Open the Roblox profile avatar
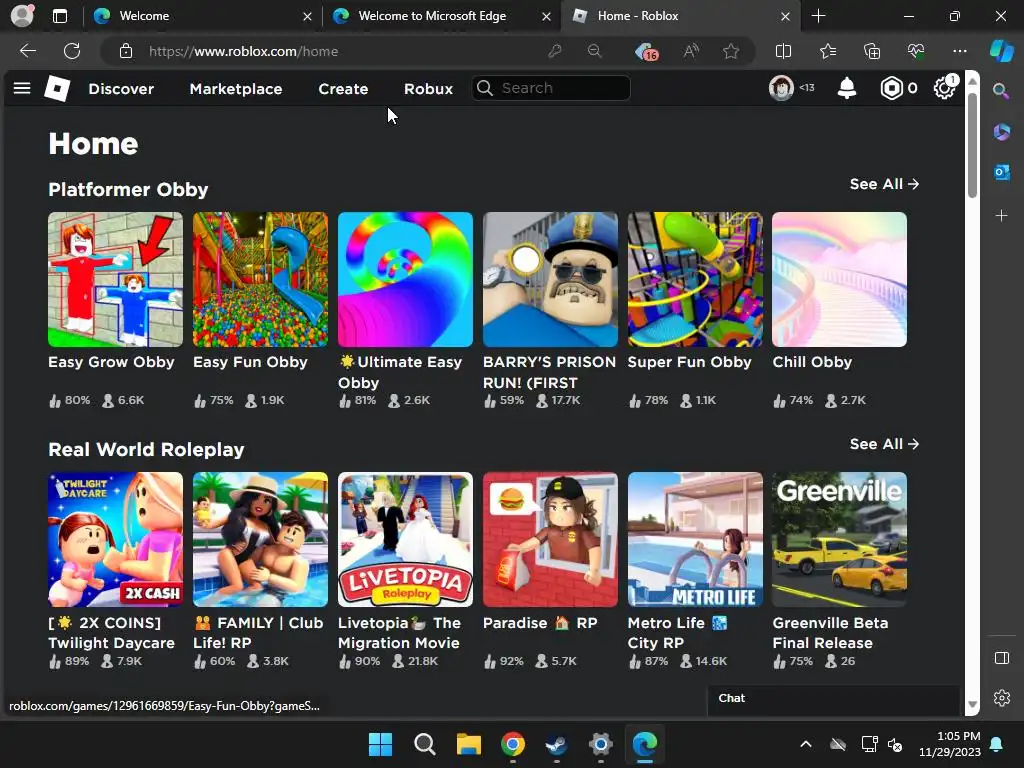The image size is (1024, 768). click(780, 88)
